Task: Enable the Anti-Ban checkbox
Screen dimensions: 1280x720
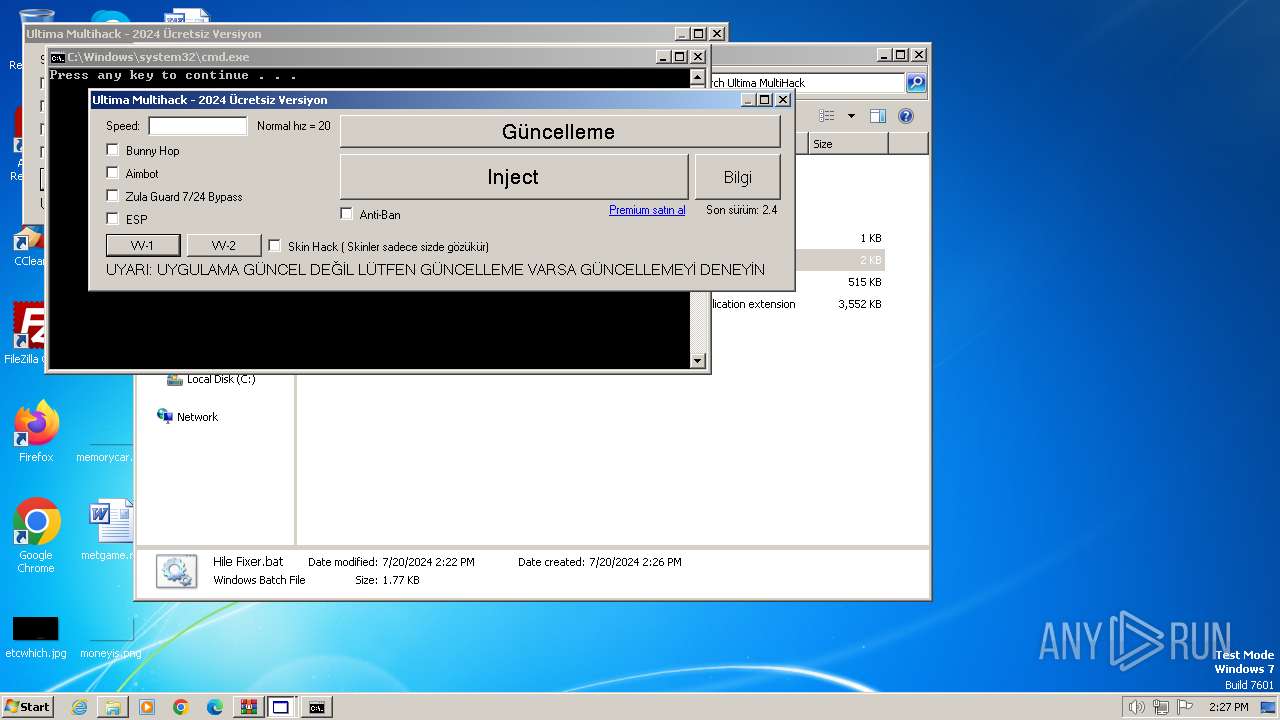Action: coord(347,214)
